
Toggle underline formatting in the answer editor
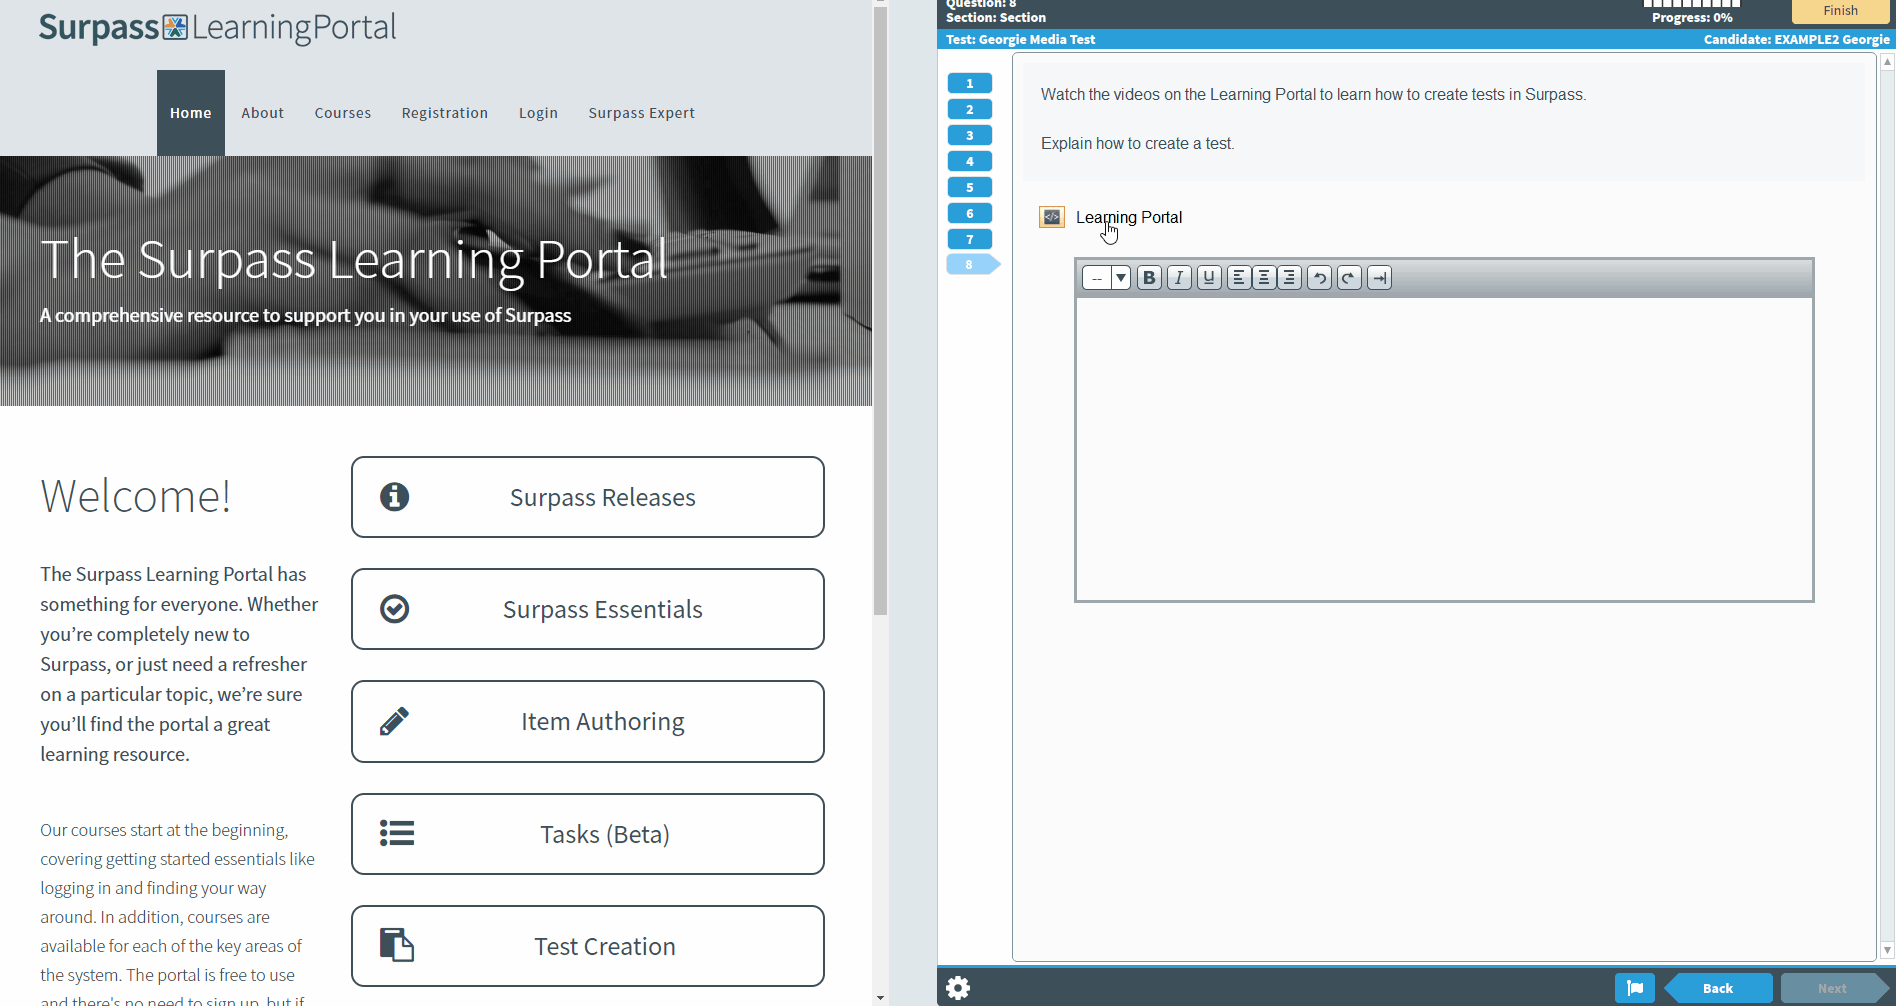[1209, 278]
